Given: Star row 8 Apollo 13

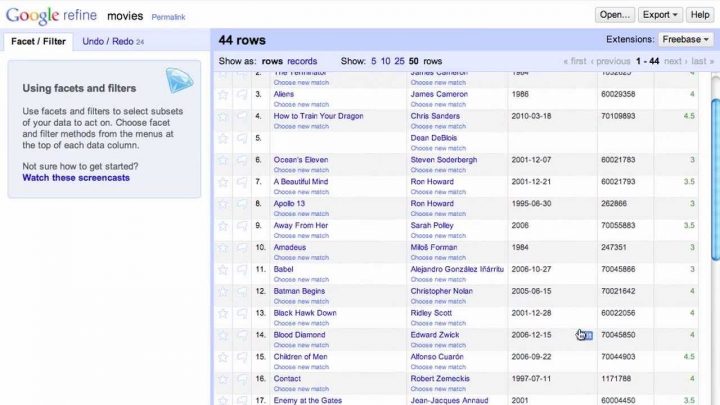Looking at the screenshot, I should click(x=223, y=204).
